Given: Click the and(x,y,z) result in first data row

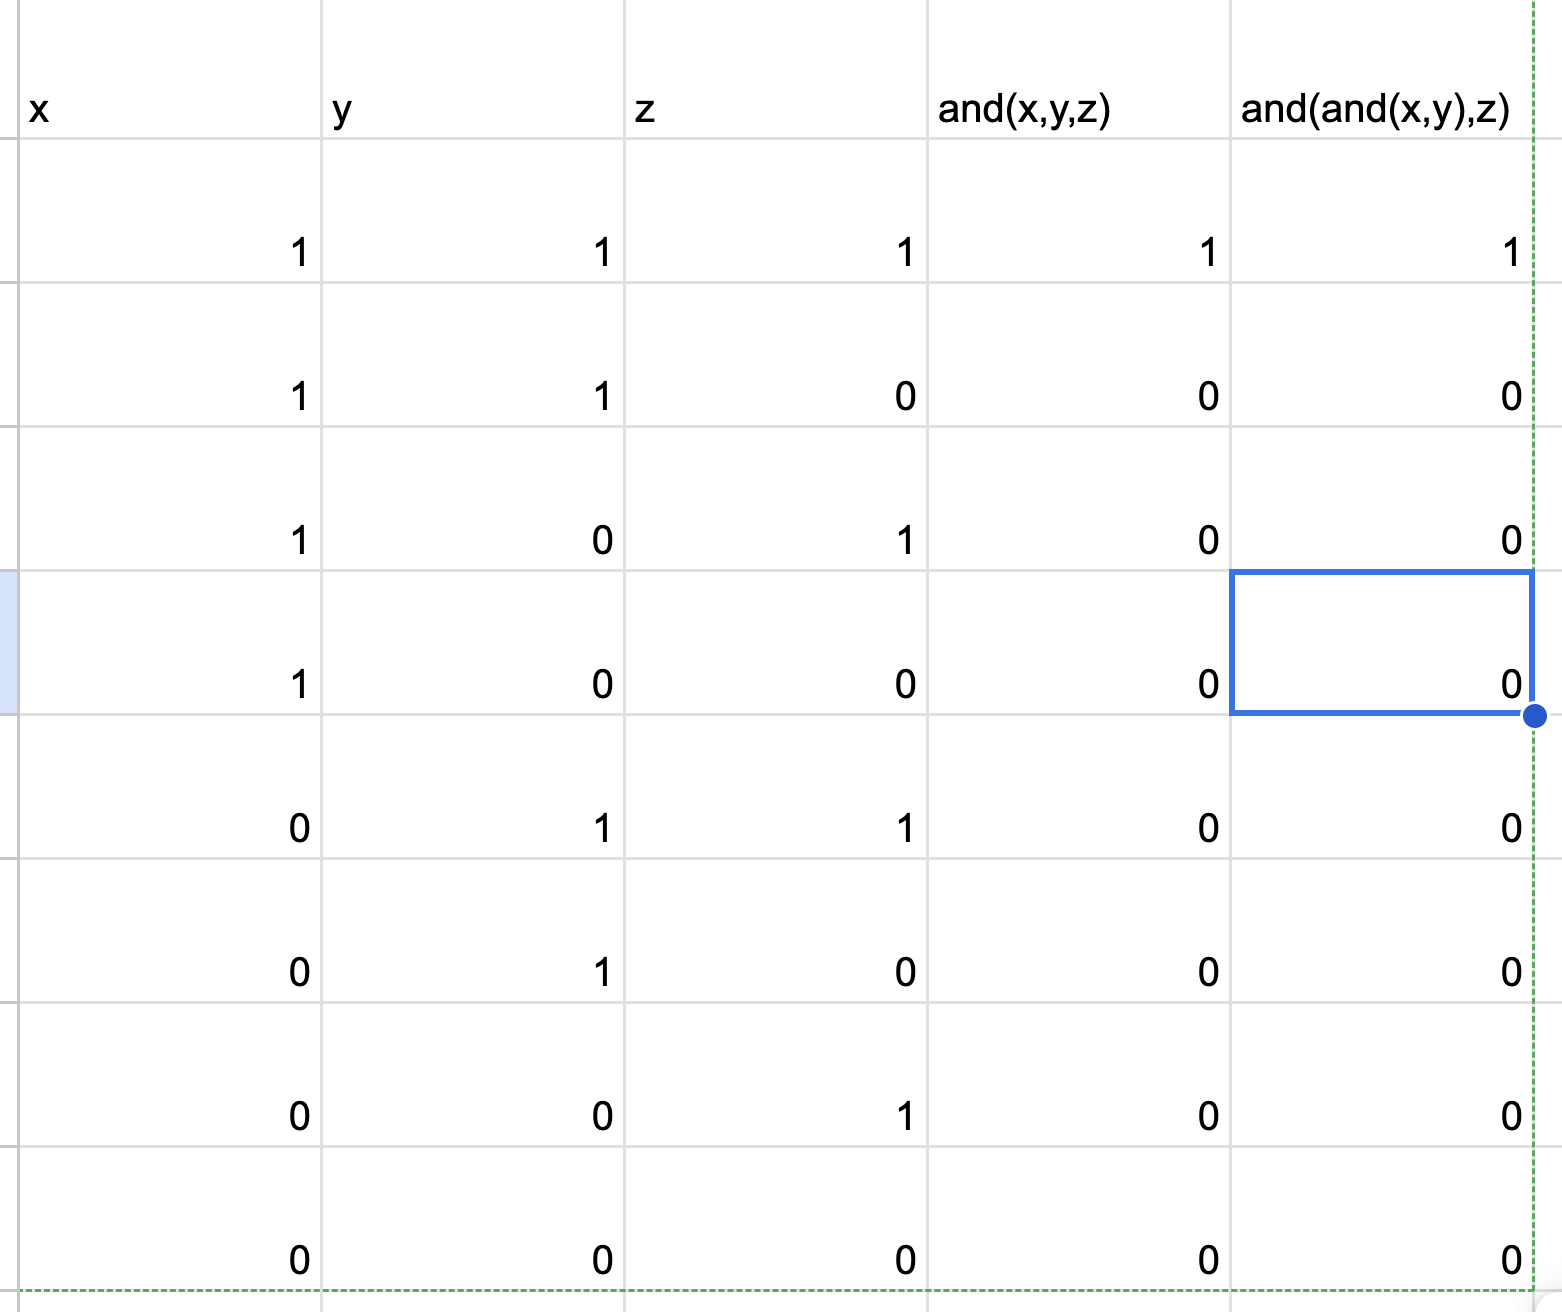Looking at the screenshot, I should [1079, 211].
